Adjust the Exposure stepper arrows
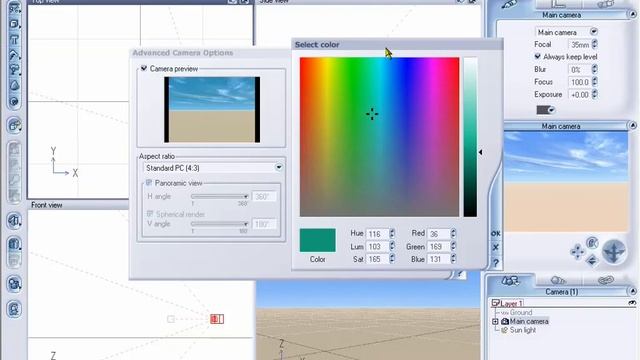This screenshot has width=640, height=360. point(595,94)
